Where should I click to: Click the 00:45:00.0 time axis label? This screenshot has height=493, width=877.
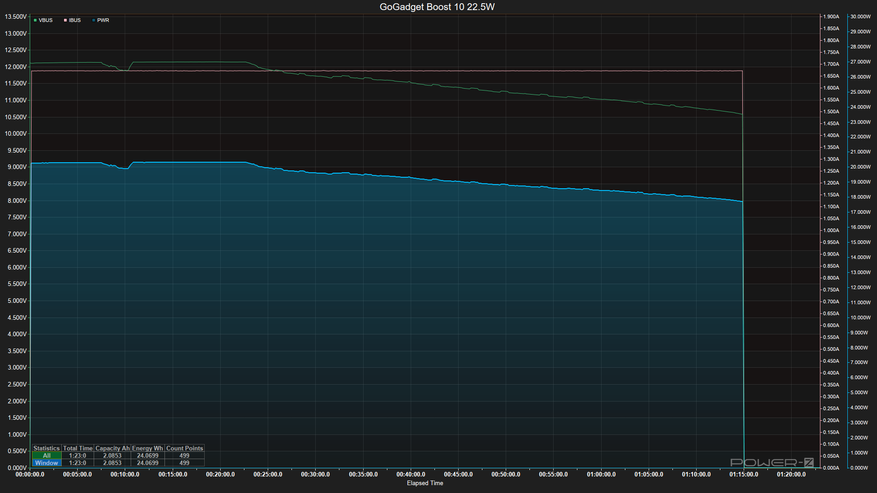pos(458,474)
